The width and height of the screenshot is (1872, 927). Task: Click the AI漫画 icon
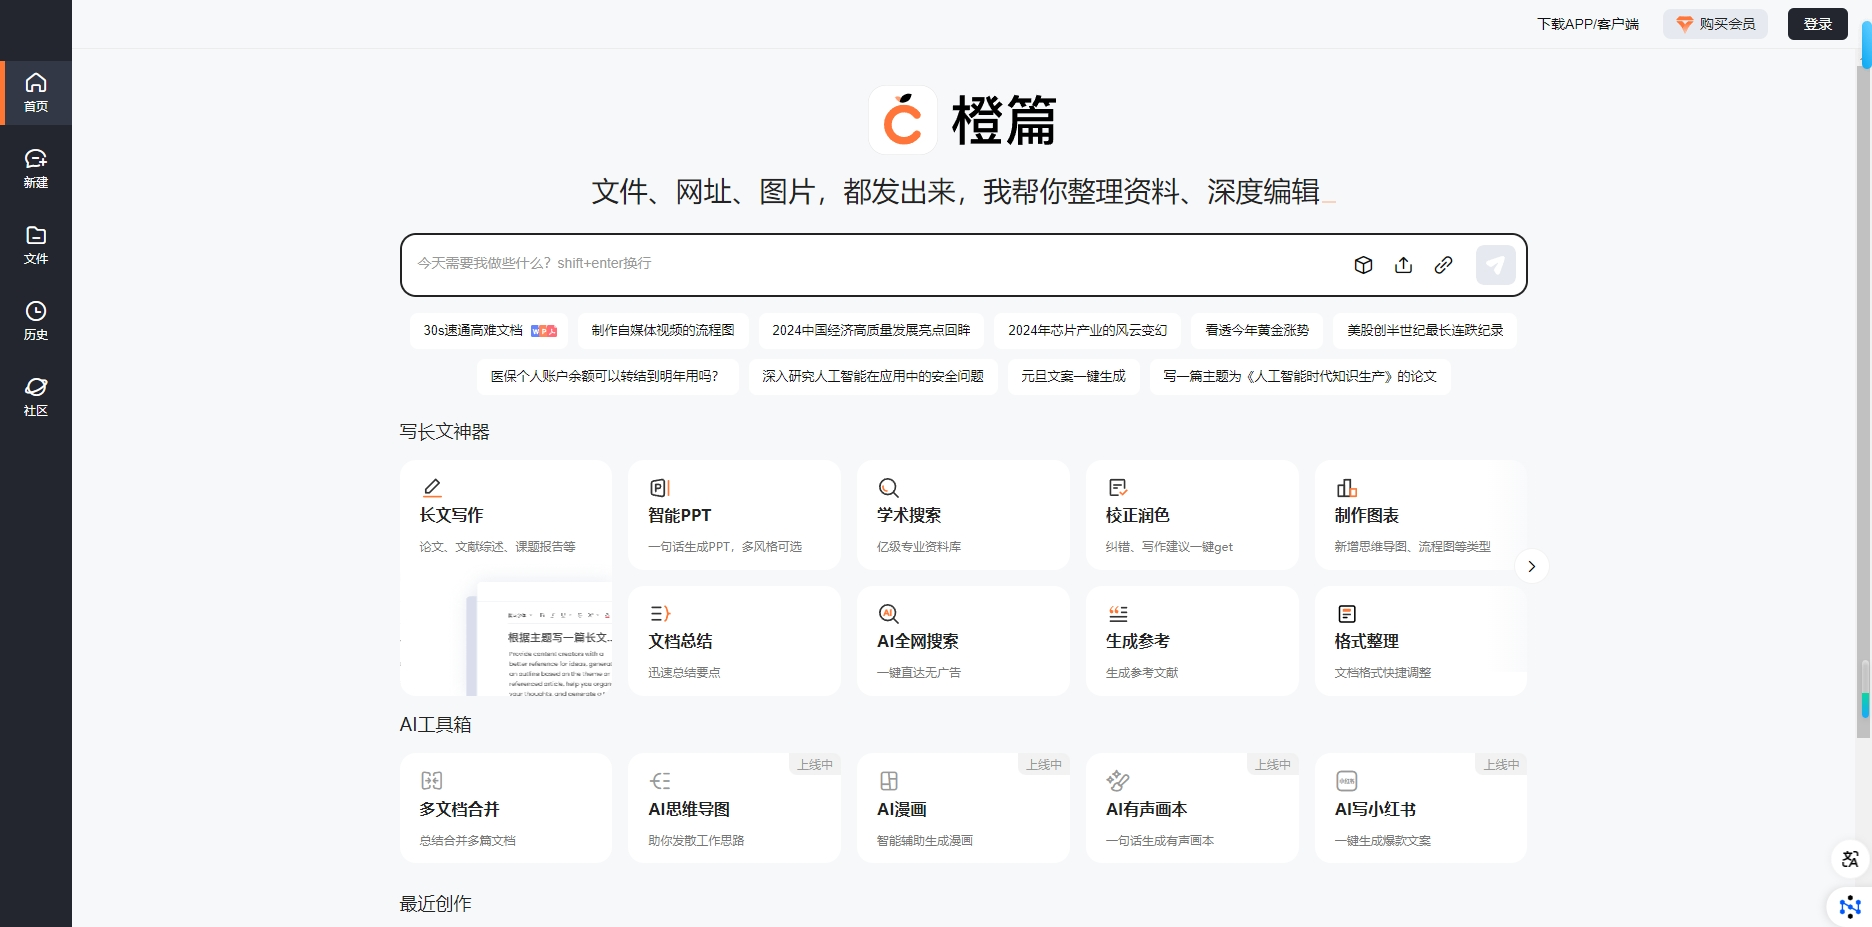(889, 781)
